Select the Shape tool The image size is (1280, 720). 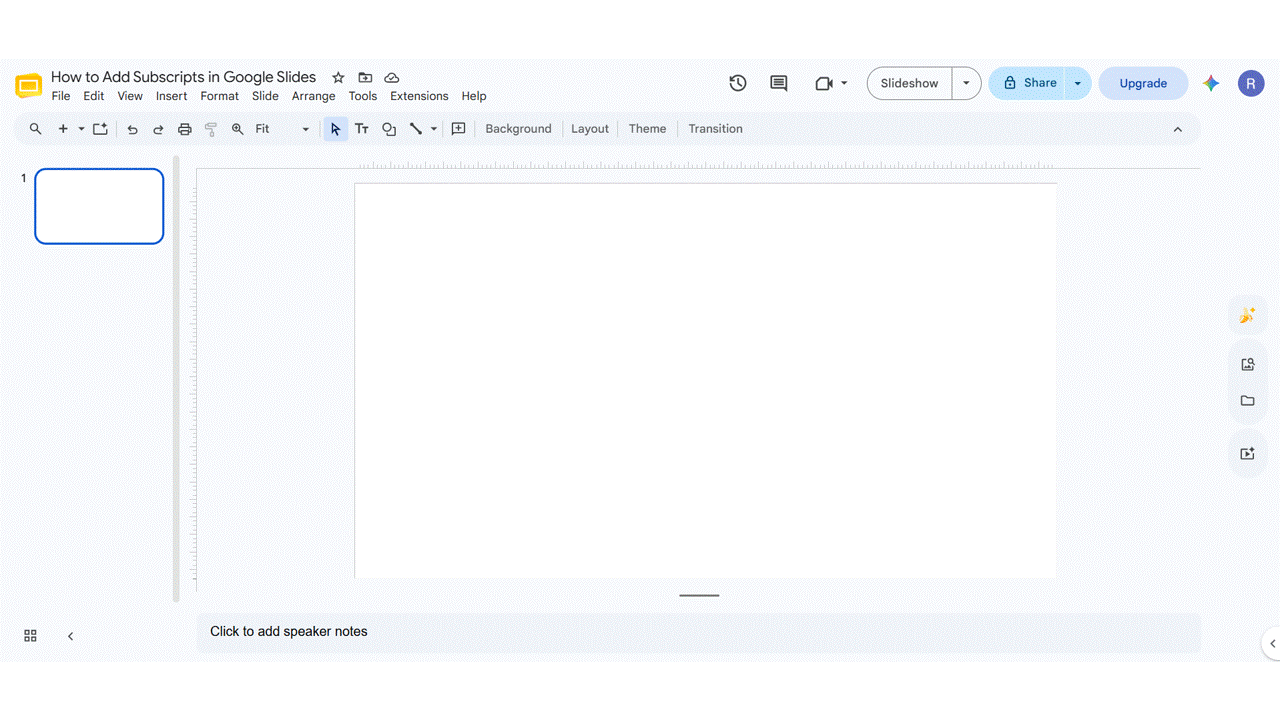pyautogui.click(x=389, y=129)
